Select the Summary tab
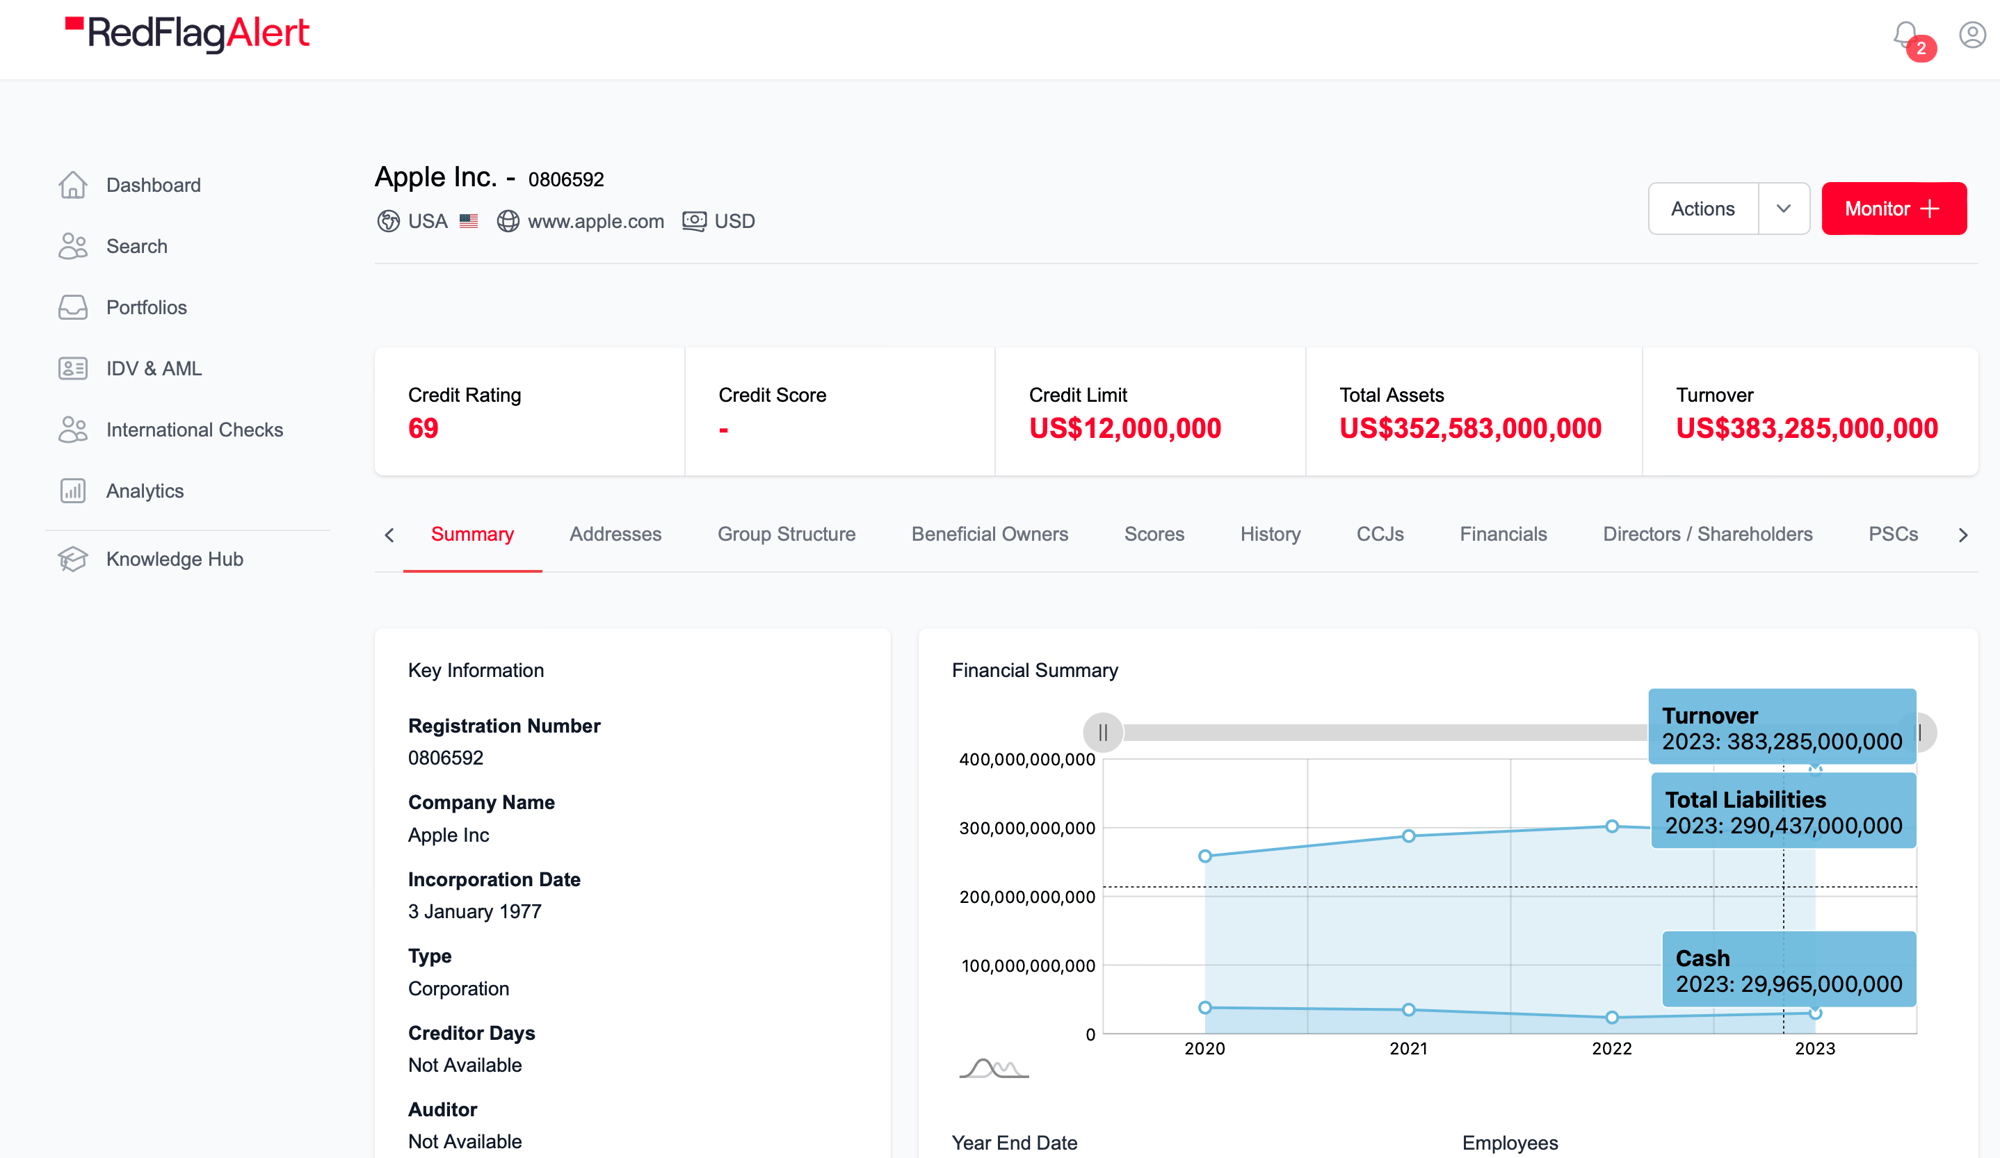The width and height of the screenshot is (2000, 1158). point(472,534)
